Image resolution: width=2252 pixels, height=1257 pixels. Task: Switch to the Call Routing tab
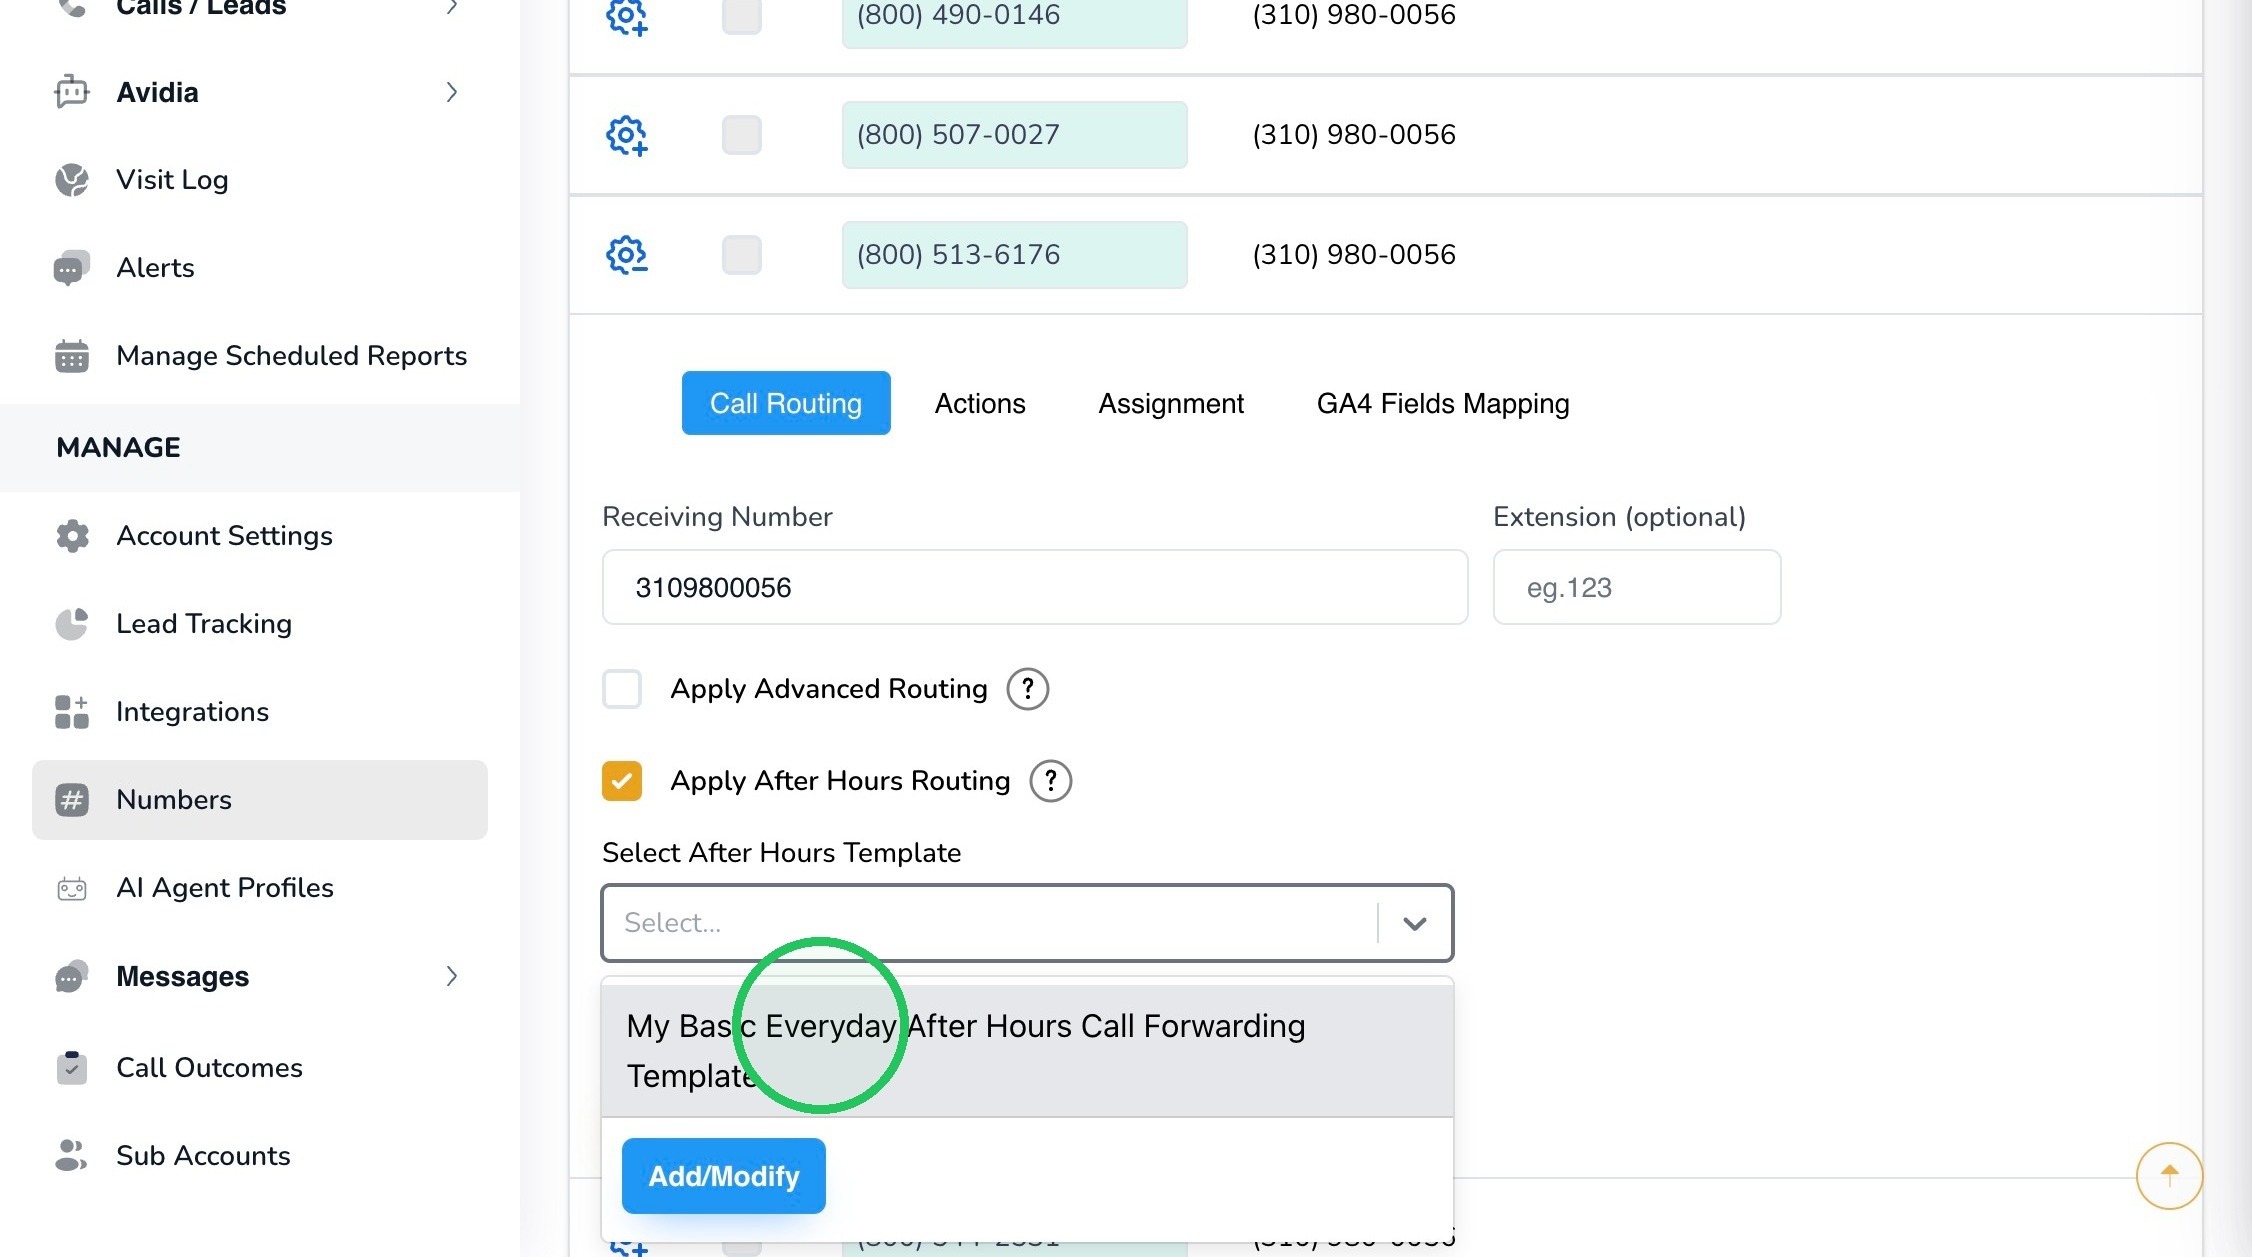tap(786, 403)
